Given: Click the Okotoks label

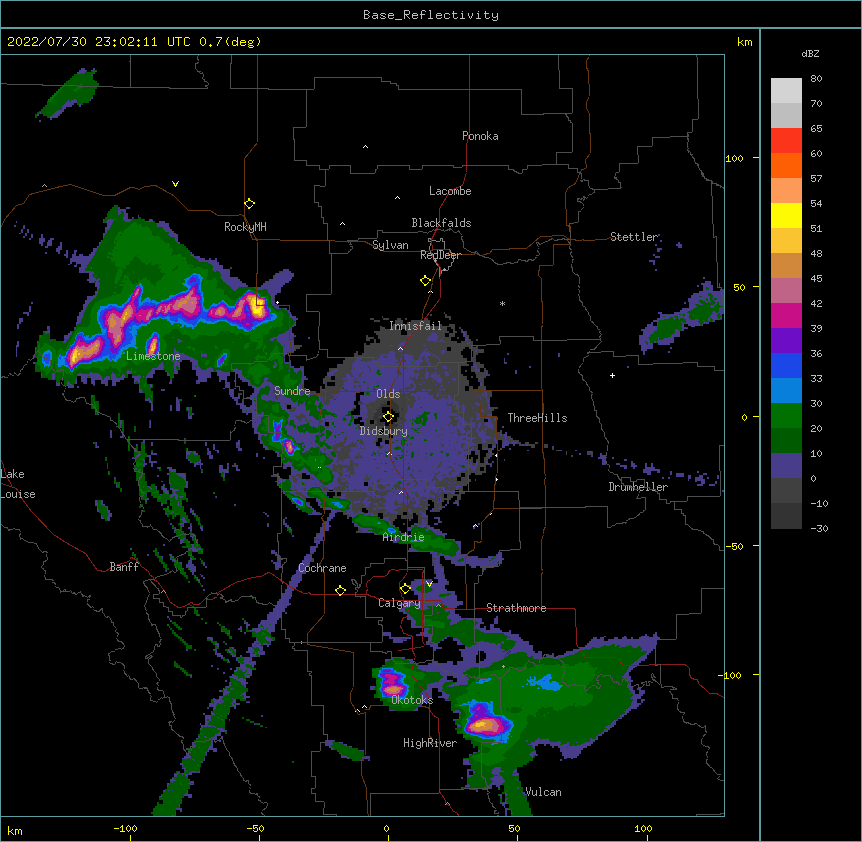Looking at the screenshot, I should click(x=412, y=700).
